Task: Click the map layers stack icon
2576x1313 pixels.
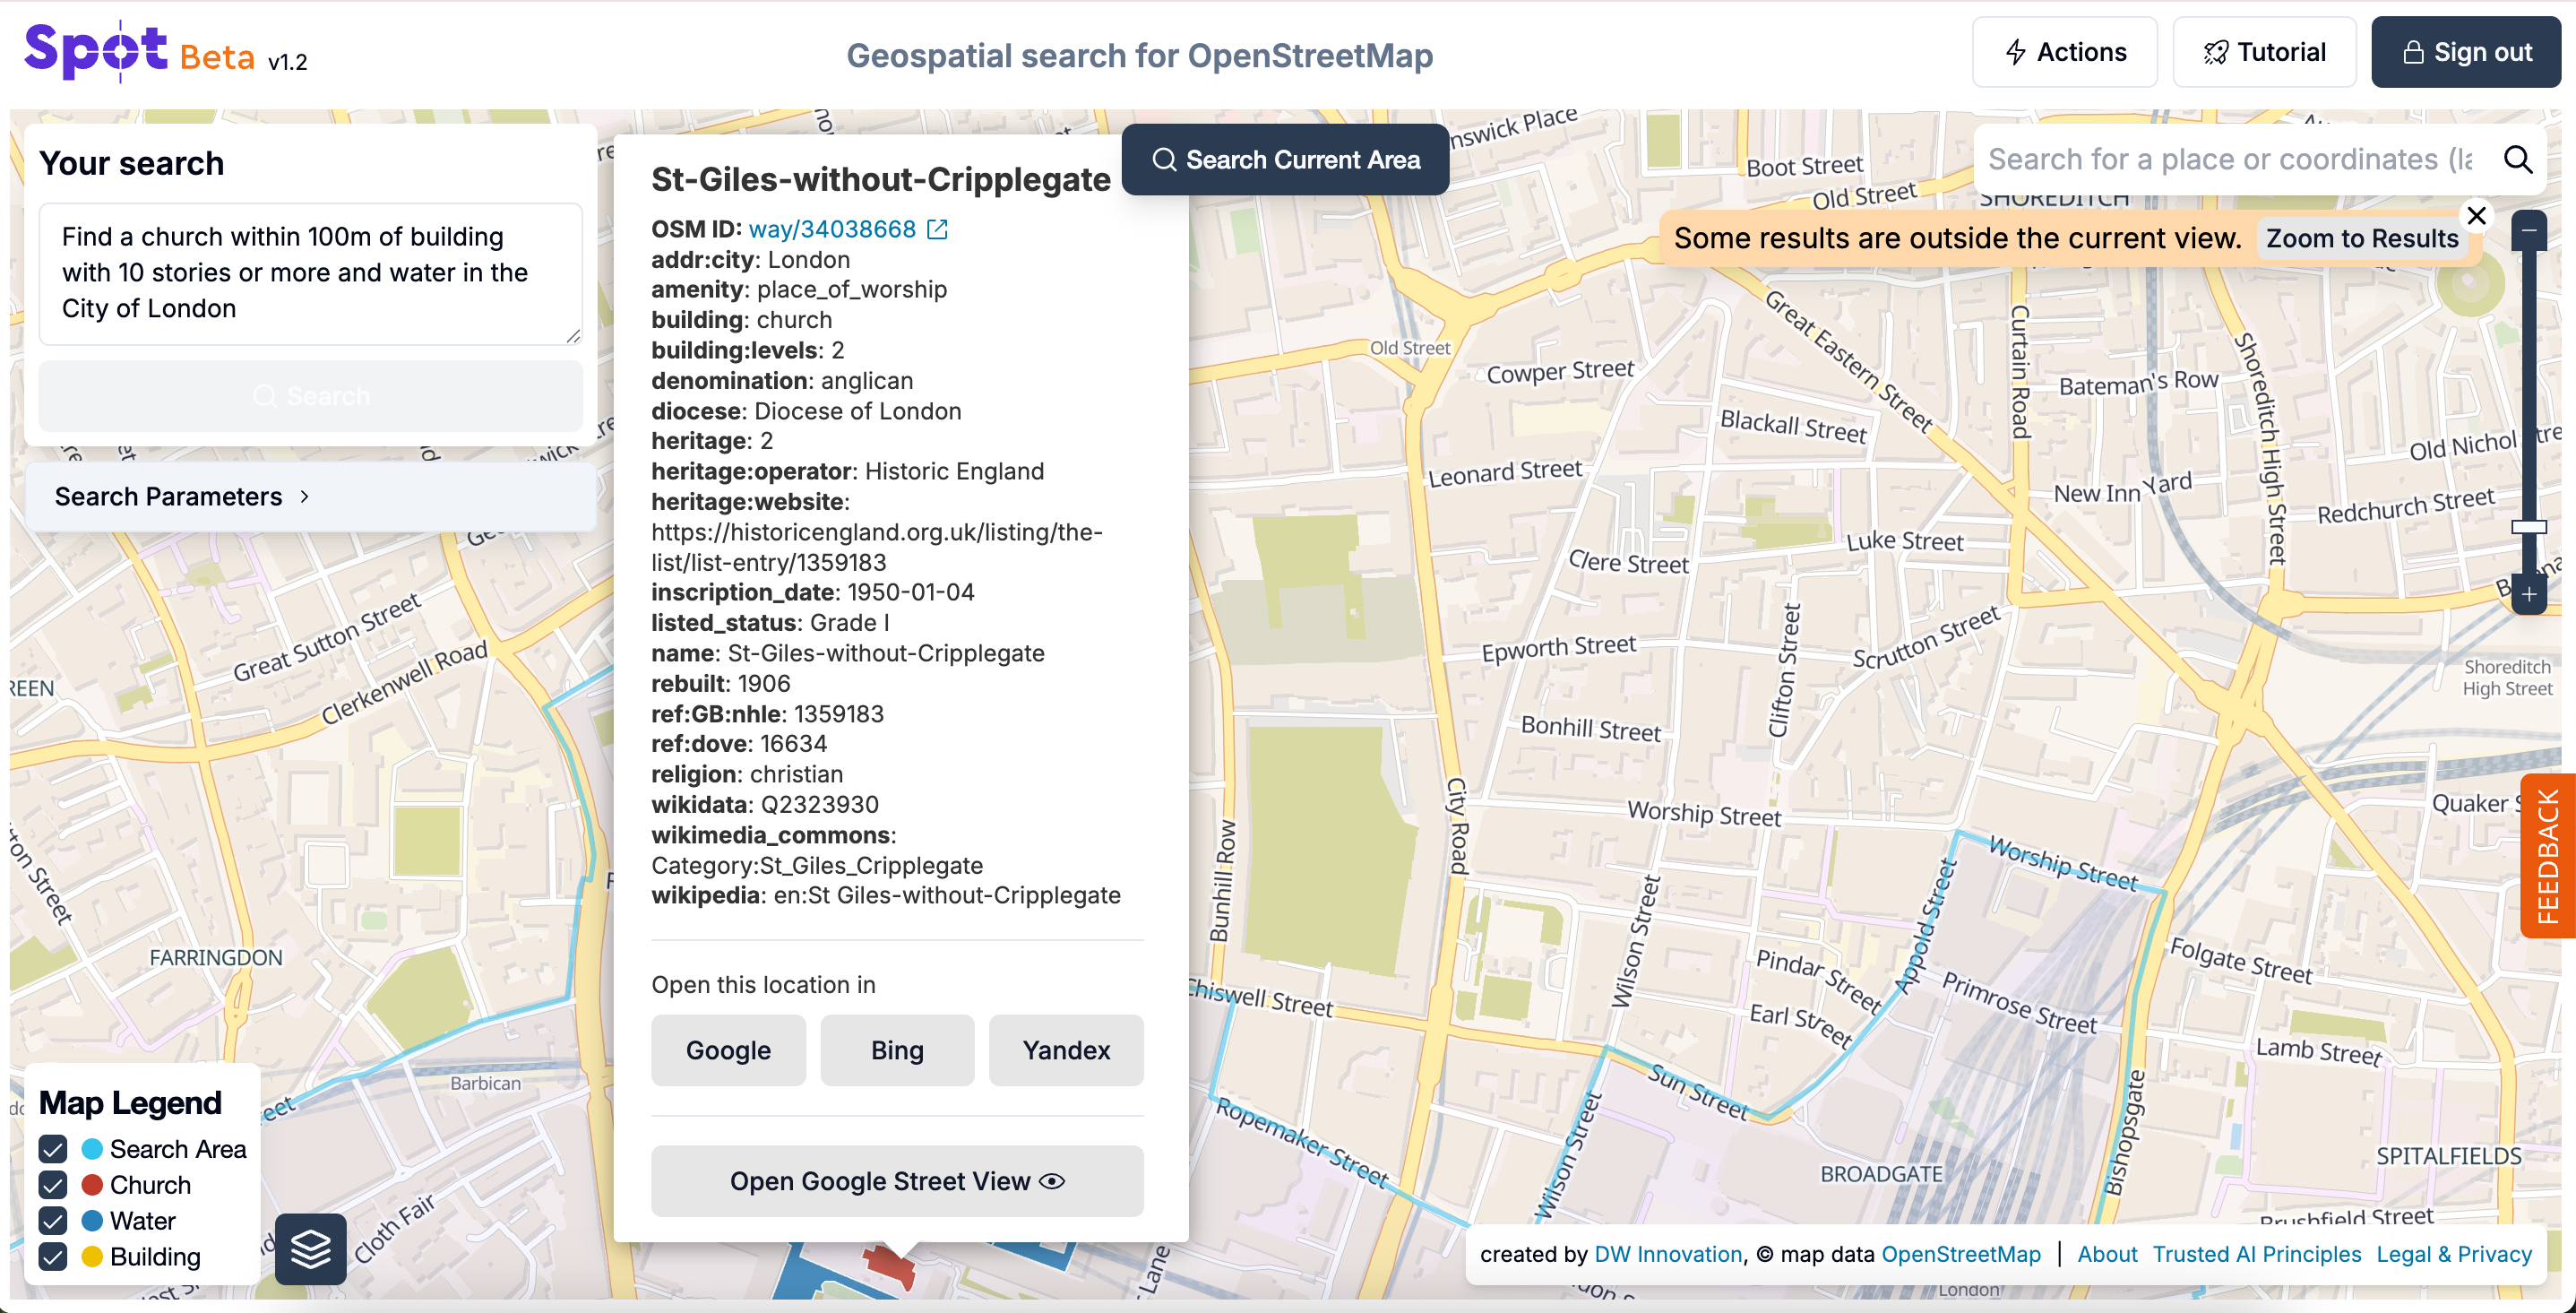Action: click(310, 1248)
